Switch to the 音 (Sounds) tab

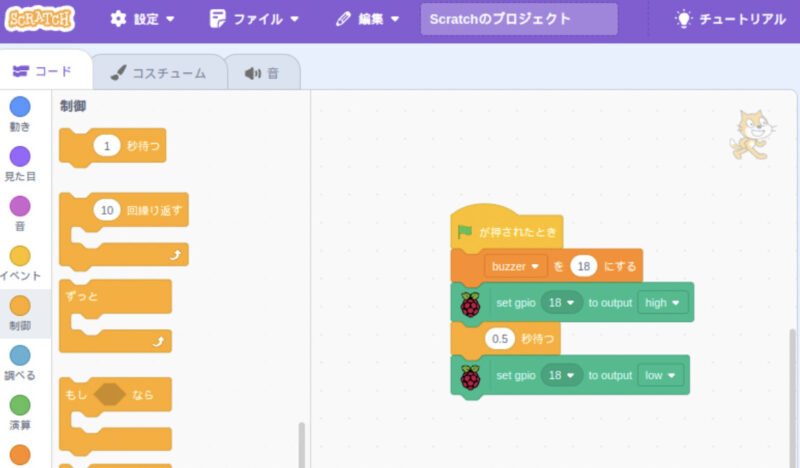[x=262, y=73]
